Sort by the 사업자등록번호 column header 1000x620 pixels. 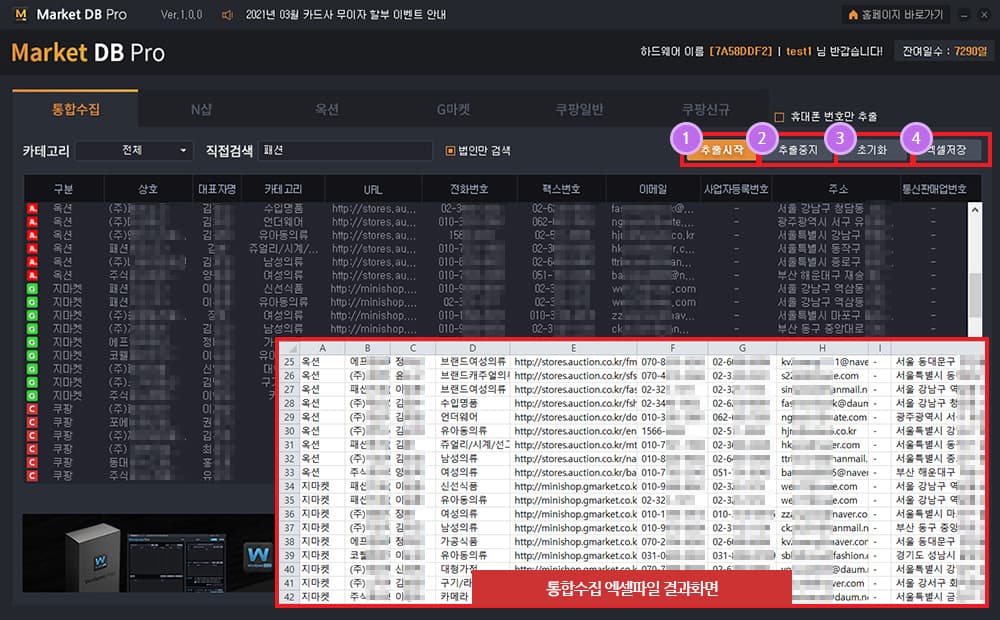point(736,189)
